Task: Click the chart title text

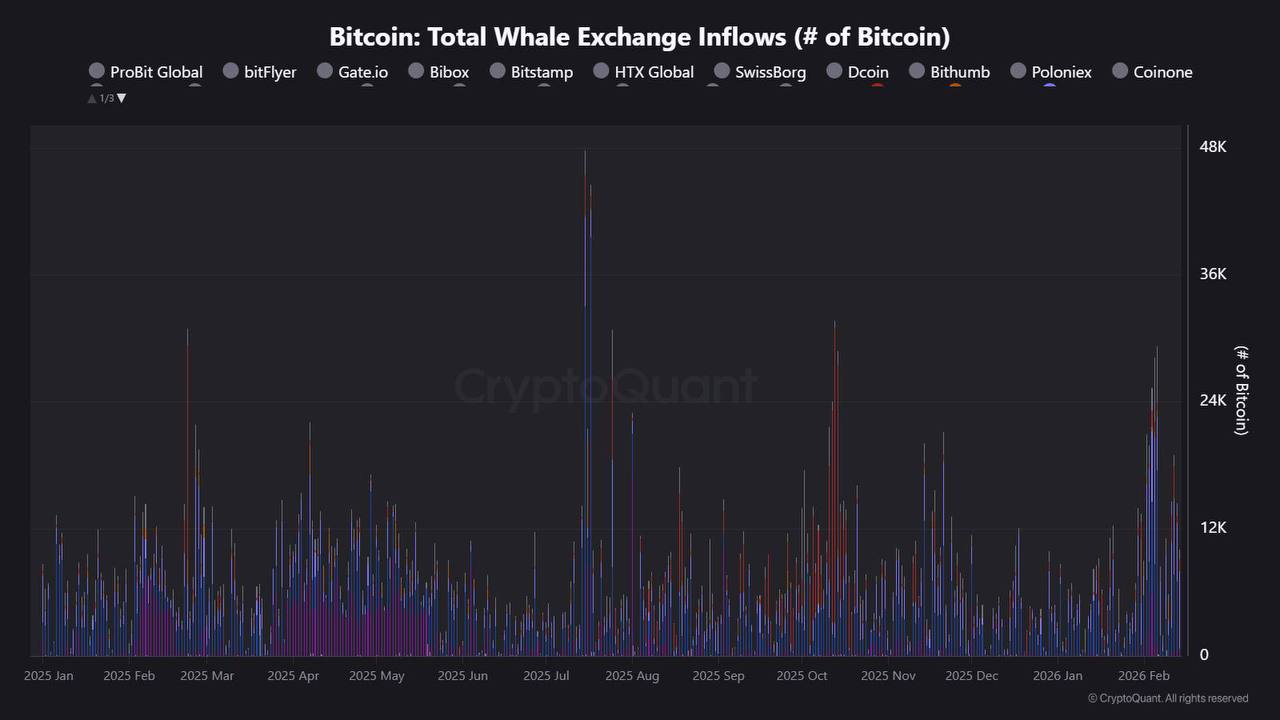Action: 640,37
